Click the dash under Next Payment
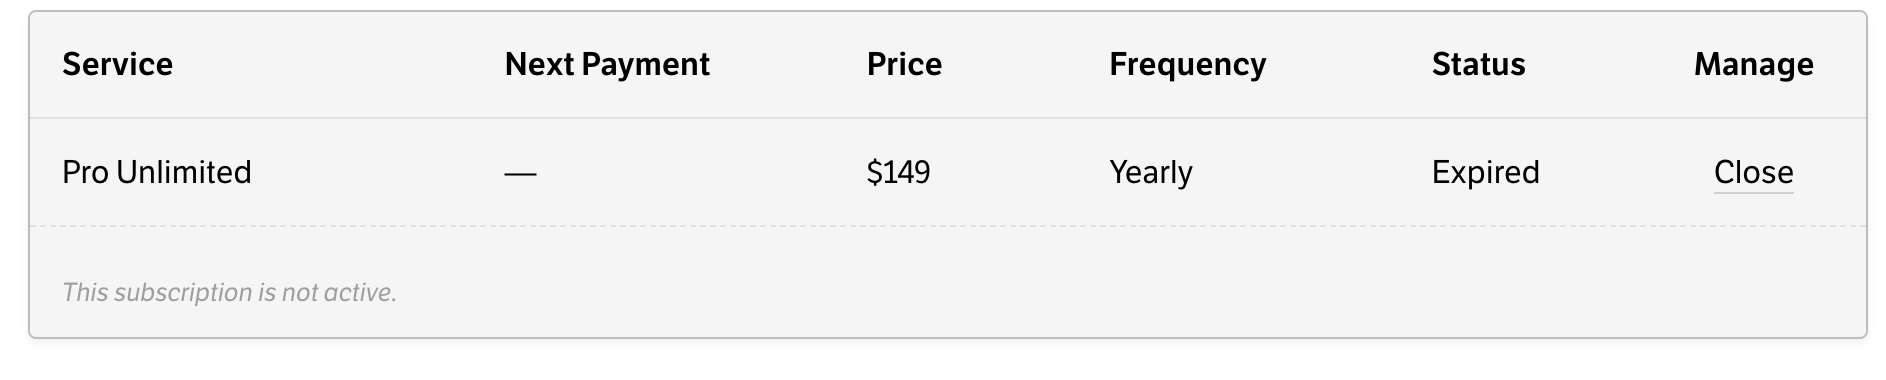Image resolution: width=1886 pixels, height=380 pixels. click(x=520, y=174)
